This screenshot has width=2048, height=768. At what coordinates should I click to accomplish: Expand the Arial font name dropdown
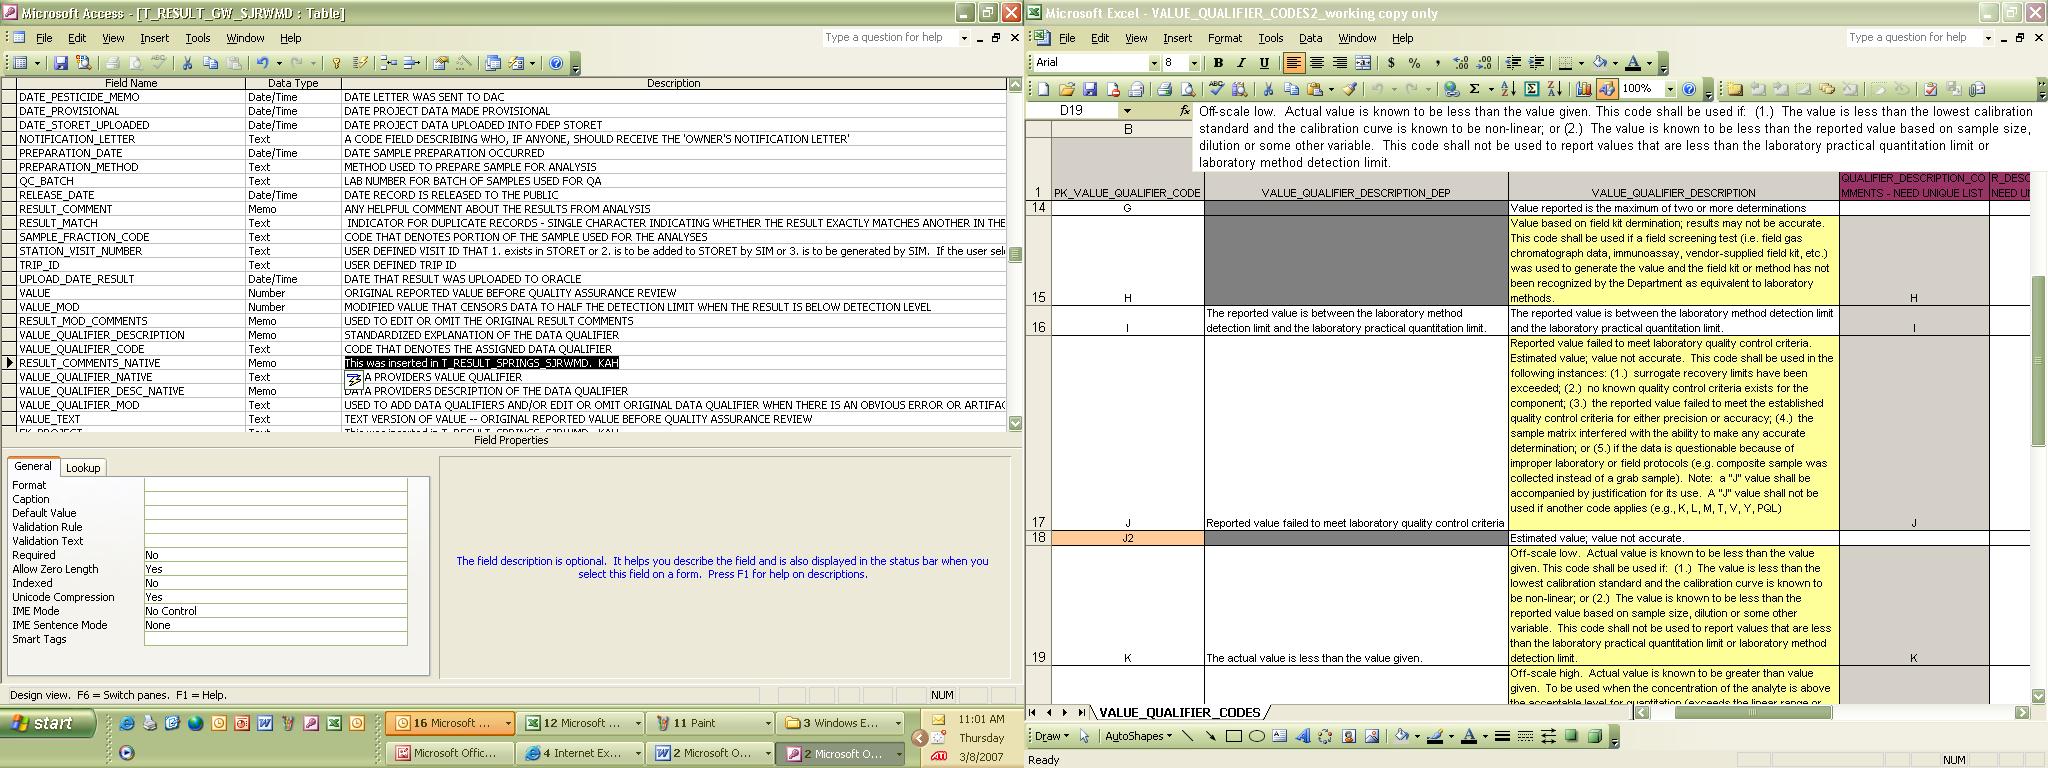[1154, 63]
